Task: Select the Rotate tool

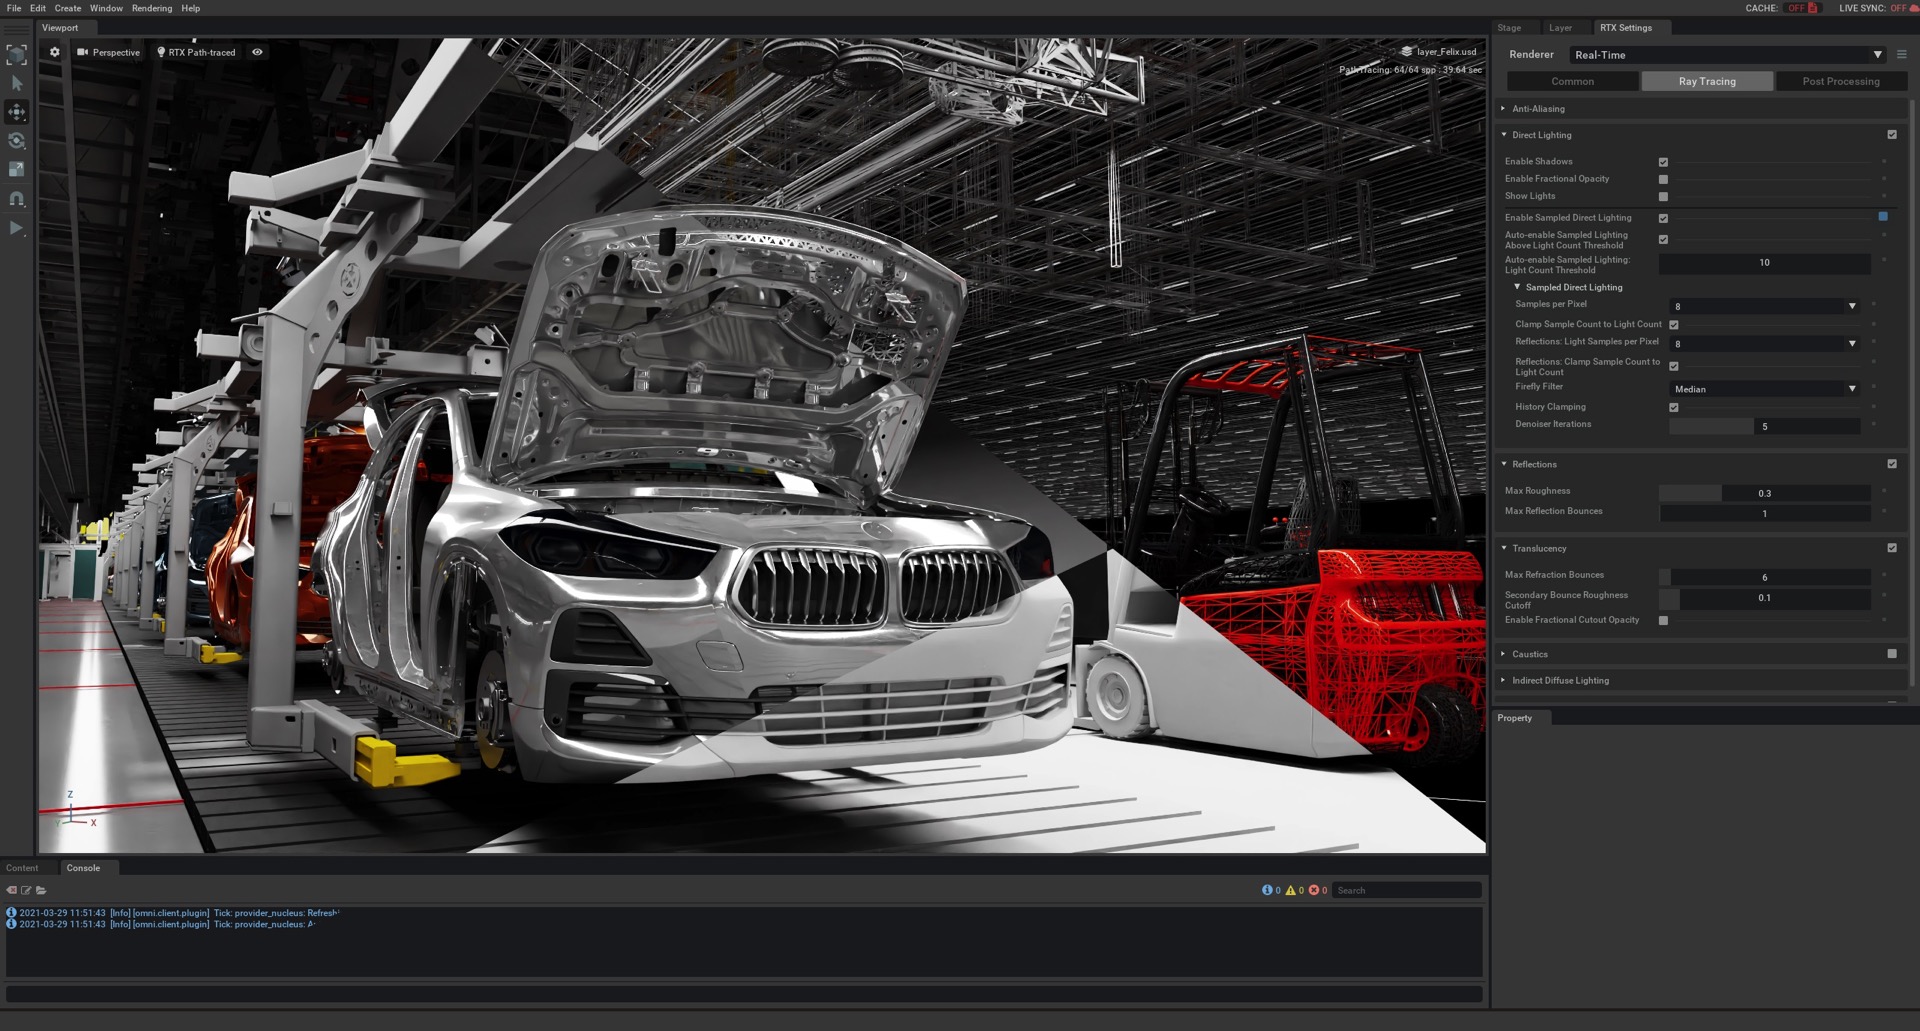Action: (17, 141)
